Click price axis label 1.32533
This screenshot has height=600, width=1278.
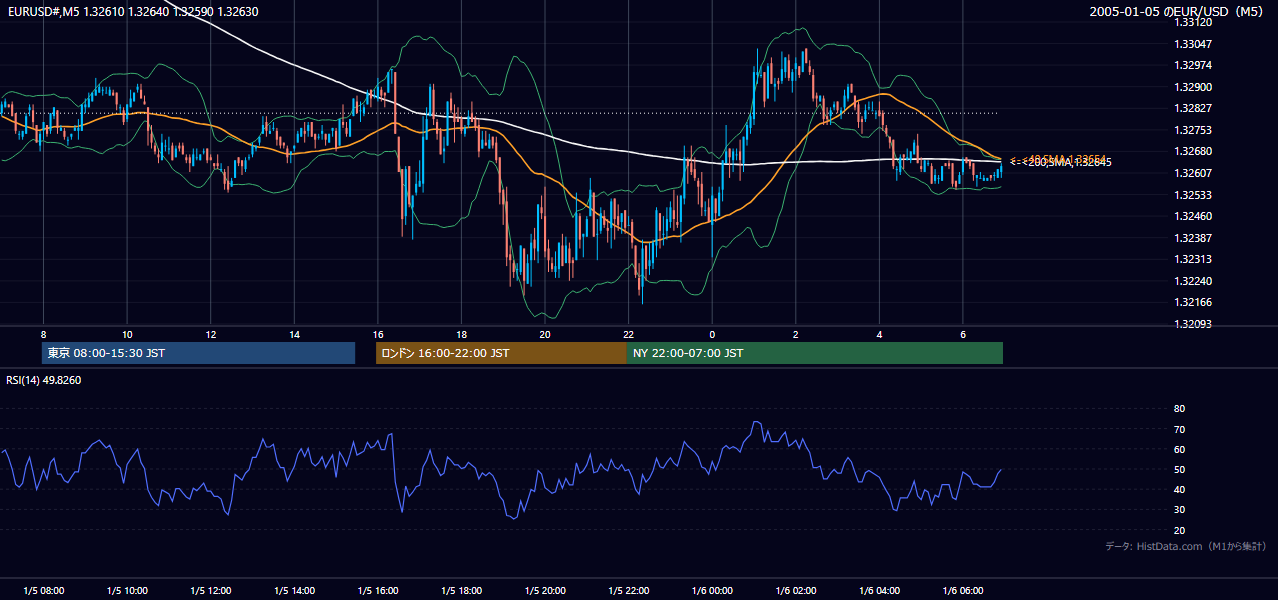[x=1193, y=195]
